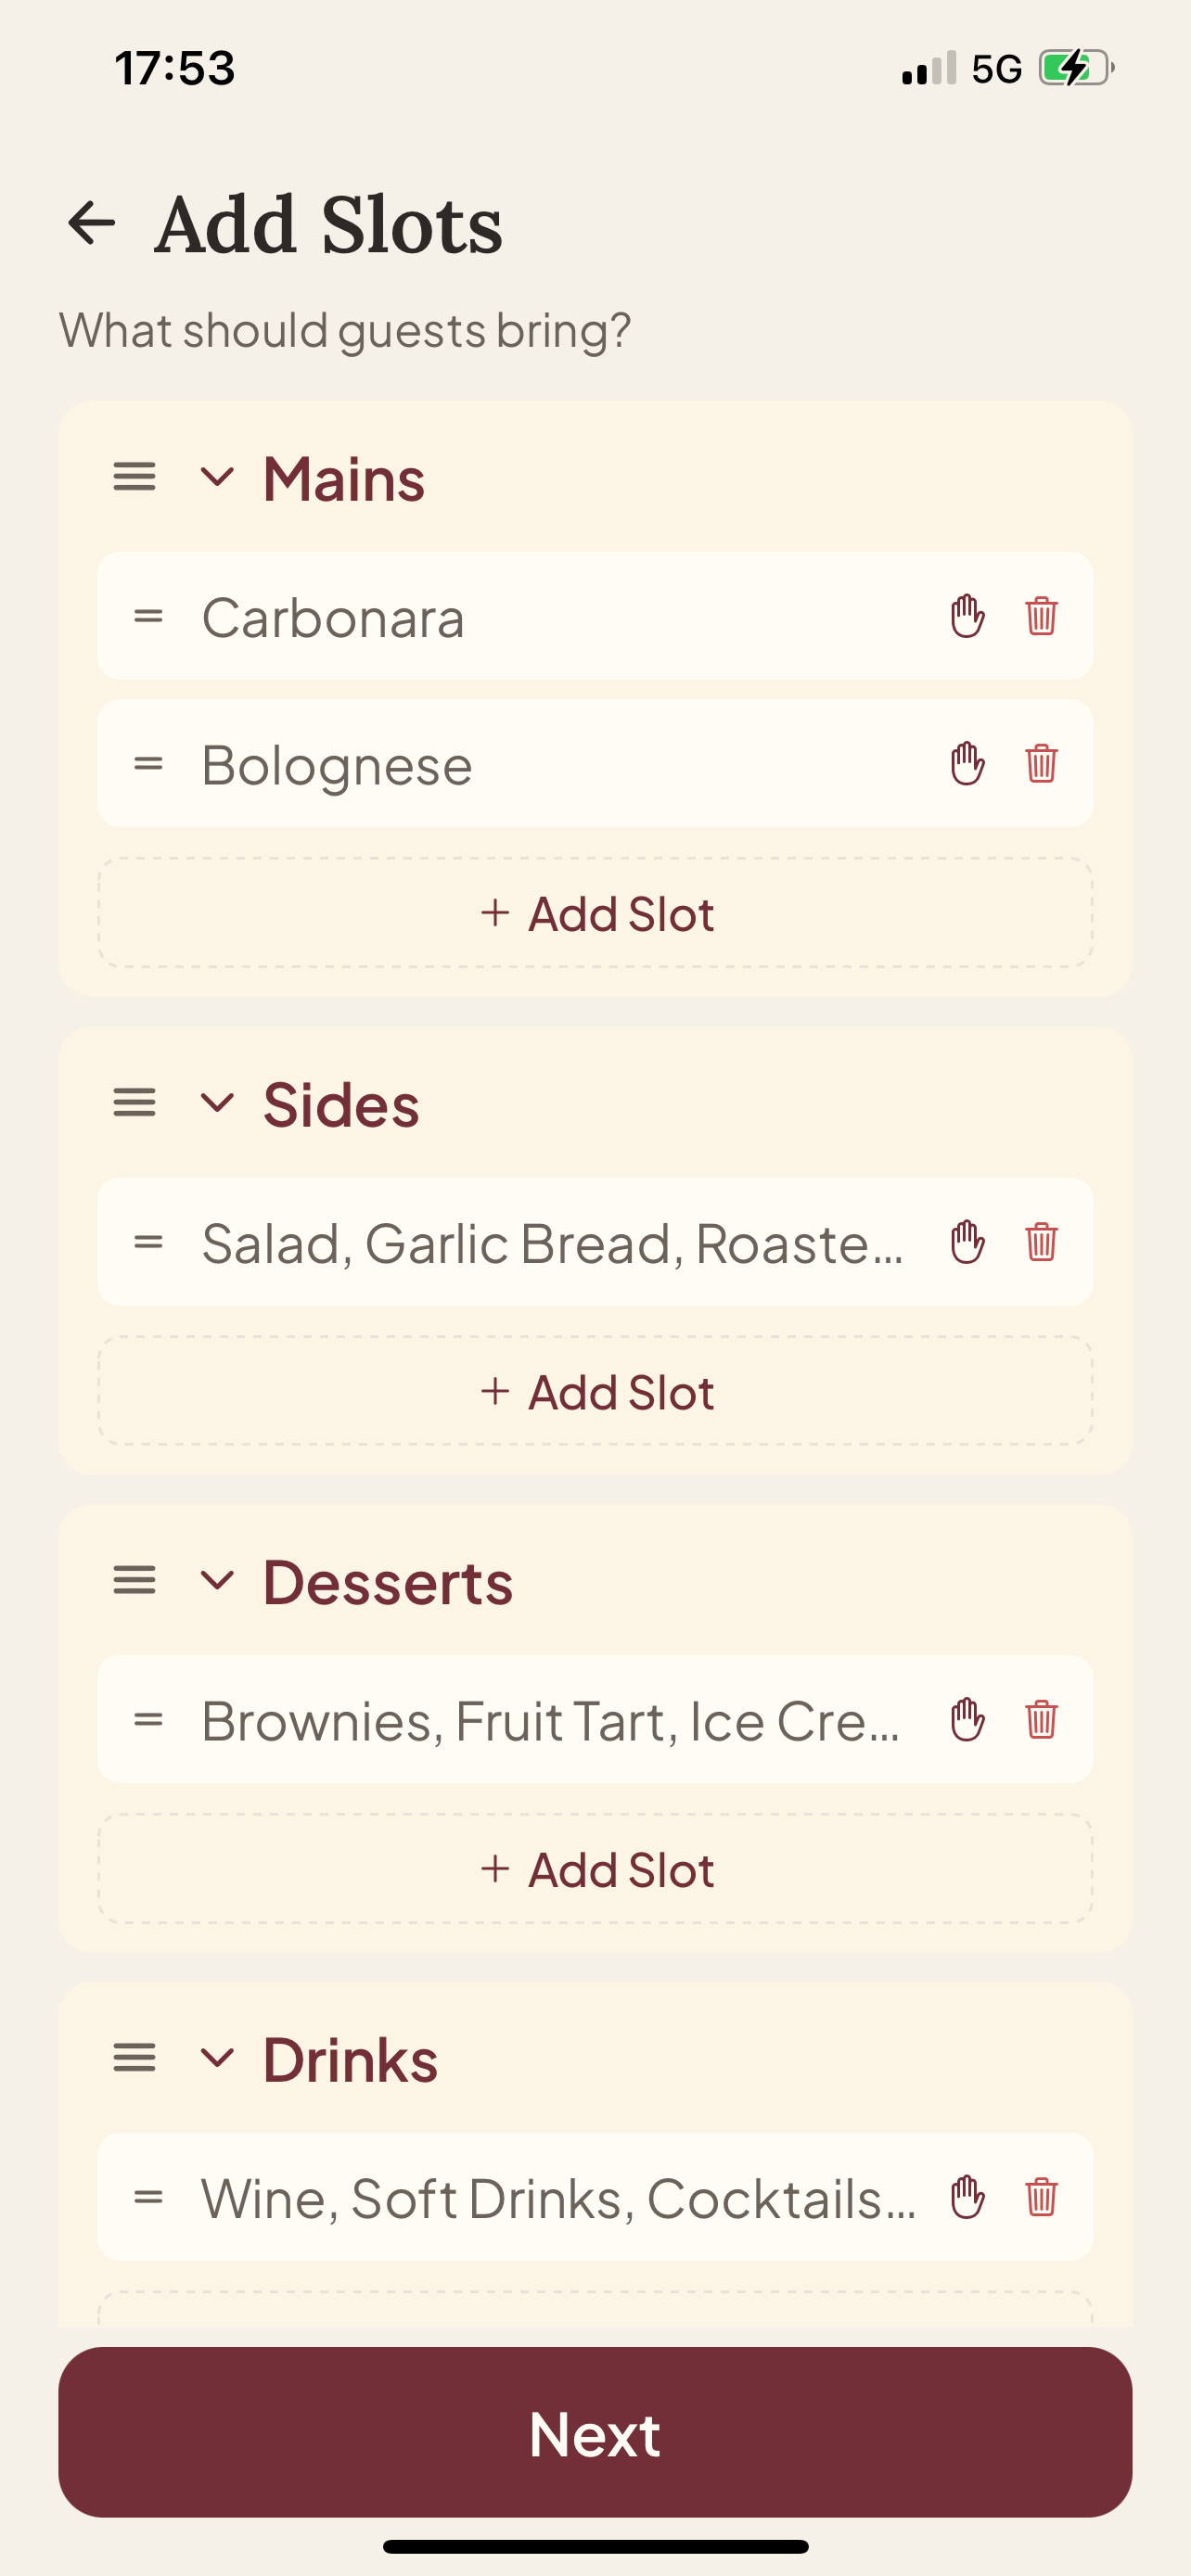Go back using the arrow icon

point(92,222)
